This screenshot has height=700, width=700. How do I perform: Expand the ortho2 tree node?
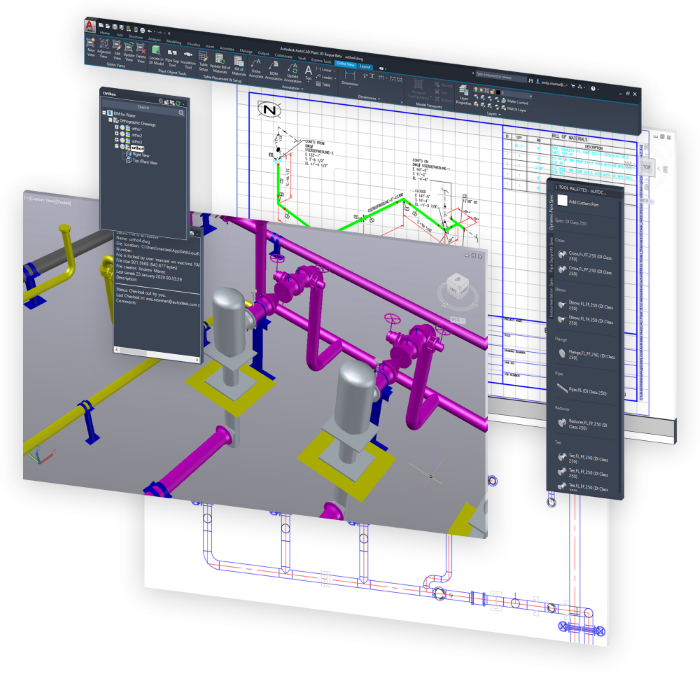point(117,133)
